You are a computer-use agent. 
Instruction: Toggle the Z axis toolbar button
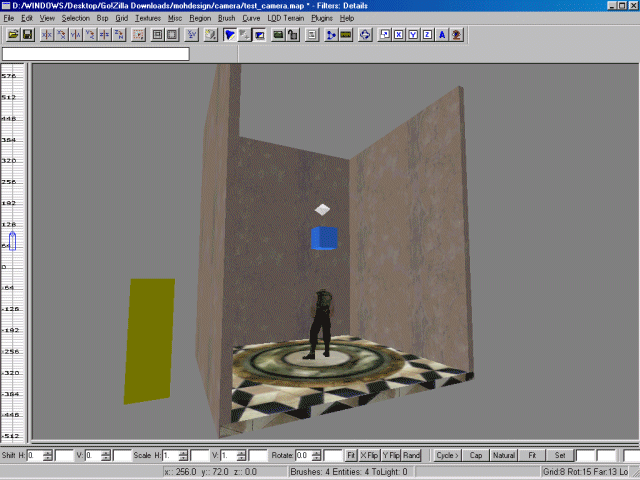(426, 35)
